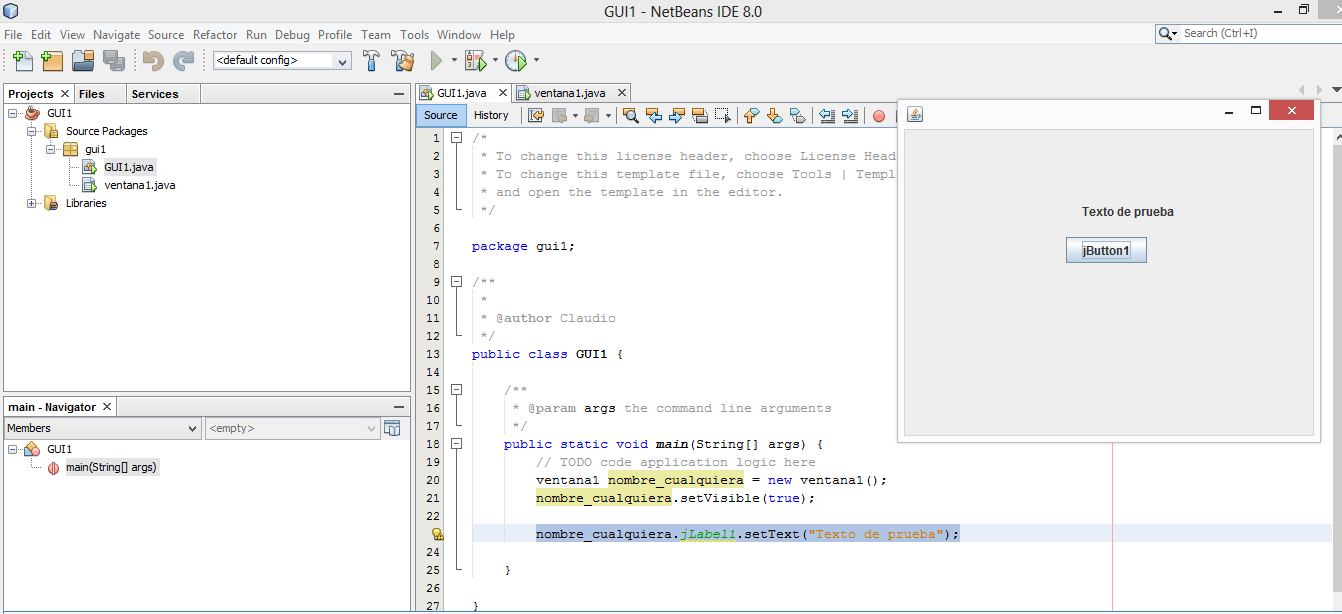Toggle the red breakpoint circle icon

tap(879, 115)
